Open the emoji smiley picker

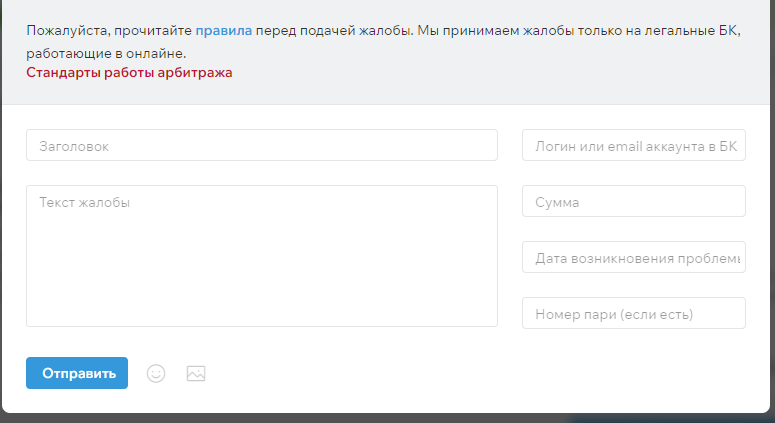[156, 373]
